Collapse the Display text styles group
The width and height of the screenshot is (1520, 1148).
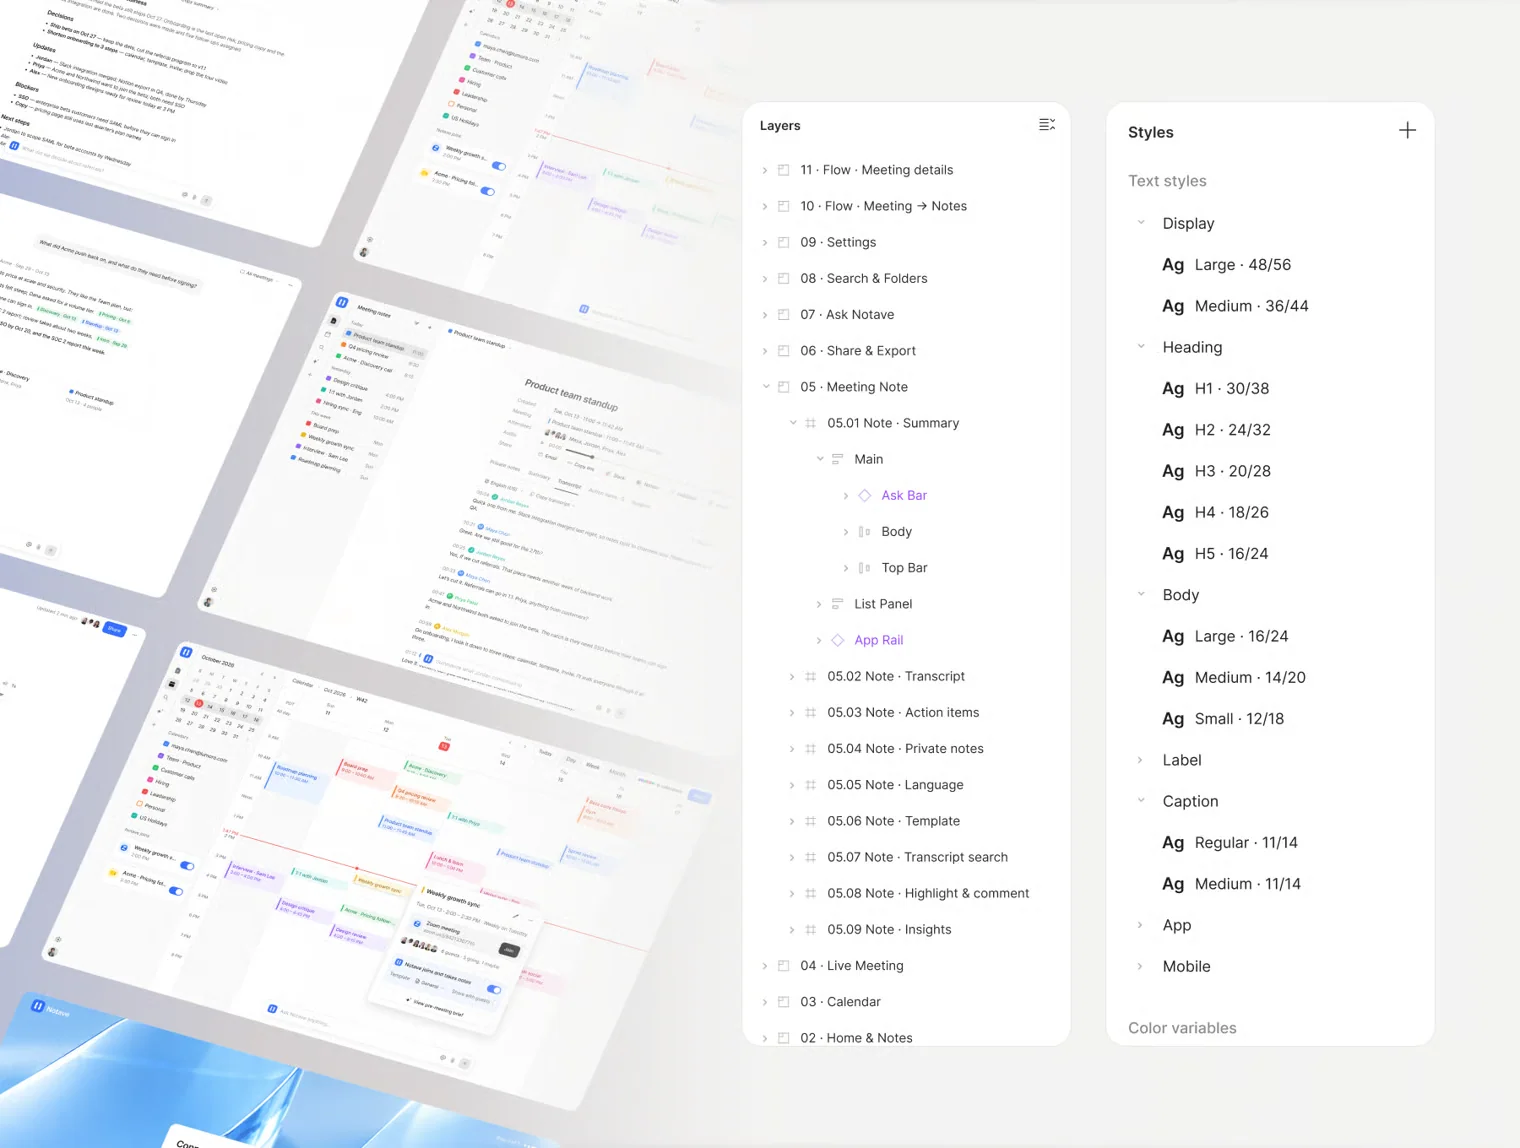(x=1141, y=223)
